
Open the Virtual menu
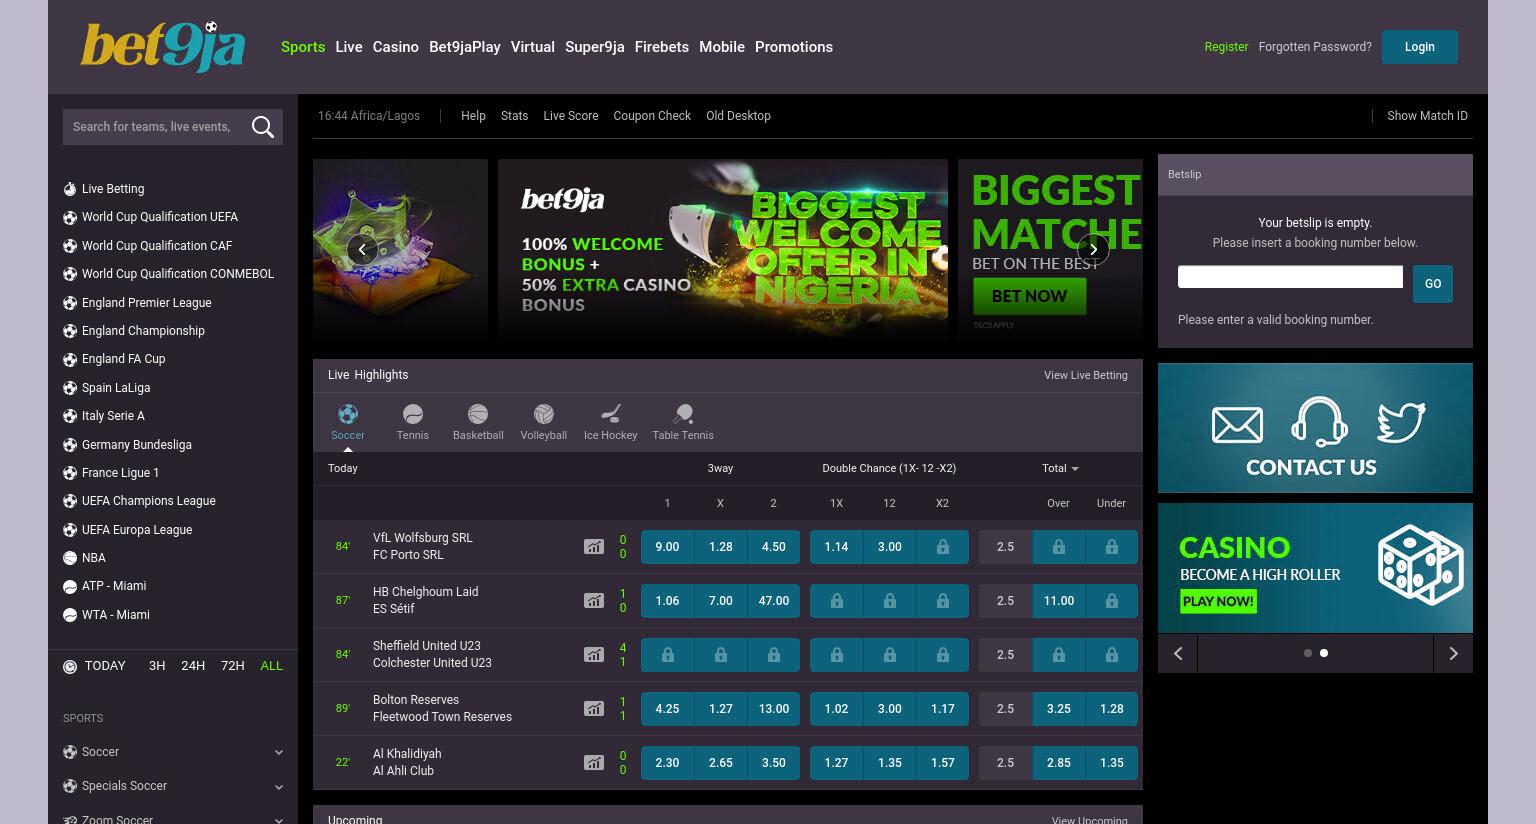click(x=533, y=47)
